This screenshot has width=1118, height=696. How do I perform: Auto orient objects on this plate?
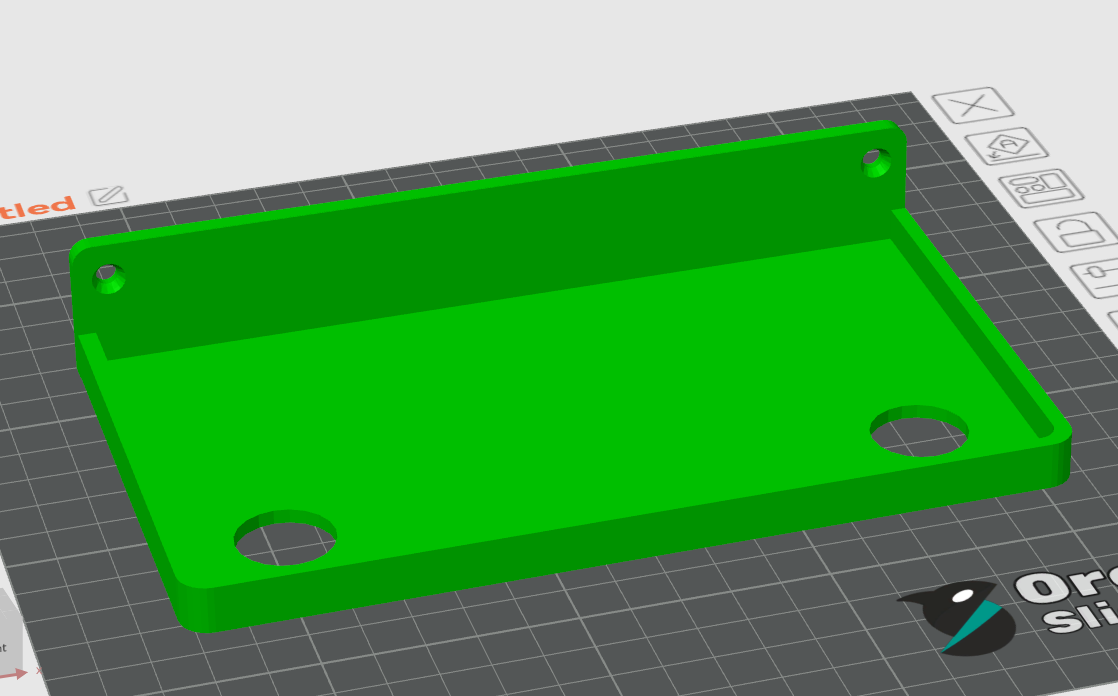(x=1006, y=146)
